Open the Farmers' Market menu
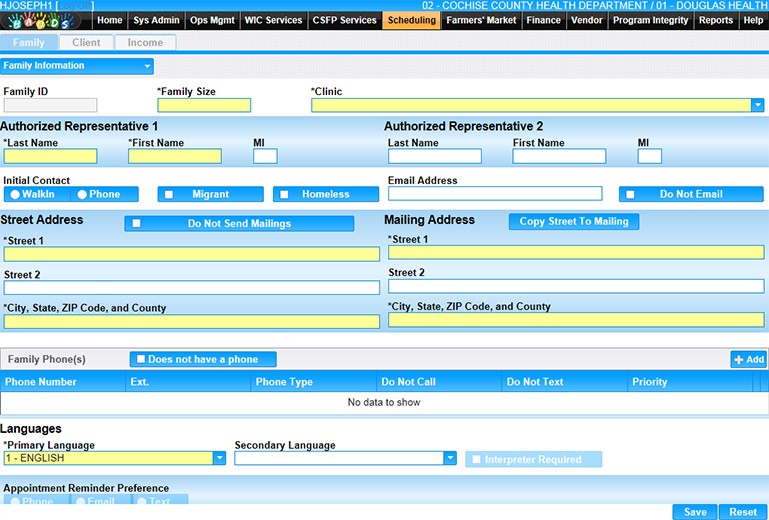Viewport: 769px width, 520px height. (x=482, y=20)
